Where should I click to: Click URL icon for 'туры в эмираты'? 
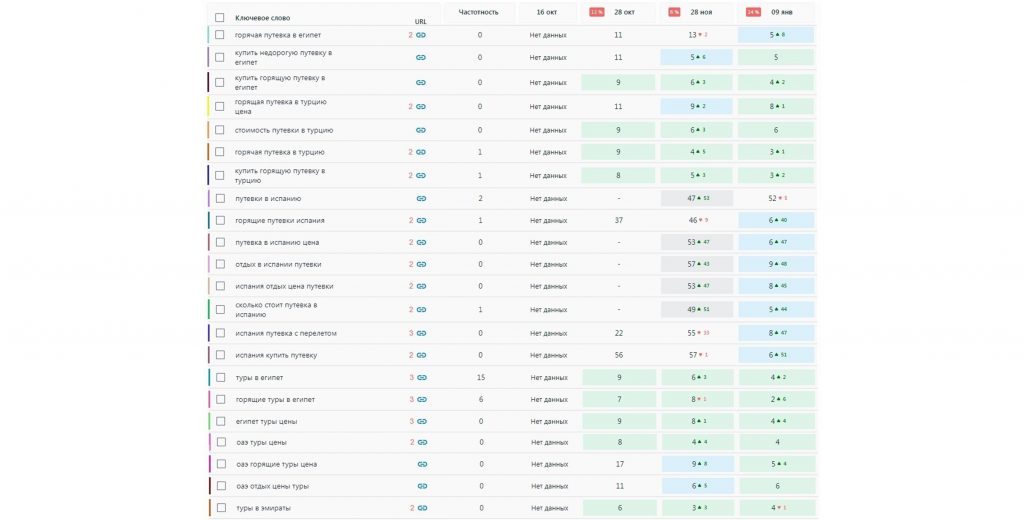coord(421,508)
